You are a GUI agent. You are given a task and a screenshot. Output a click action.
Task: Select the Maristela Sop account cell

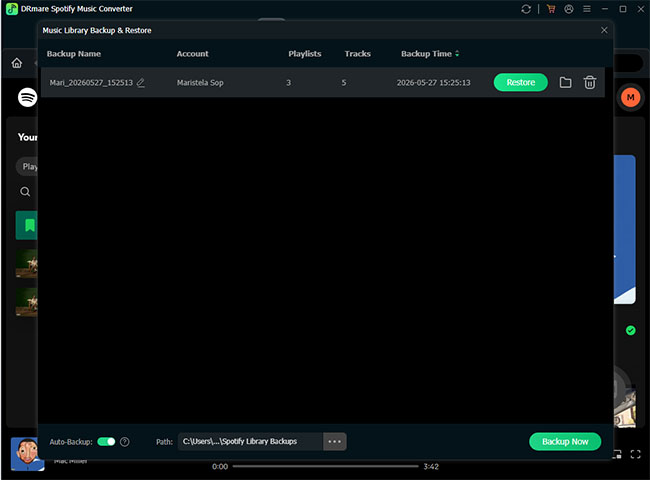(x=200, y=82)
